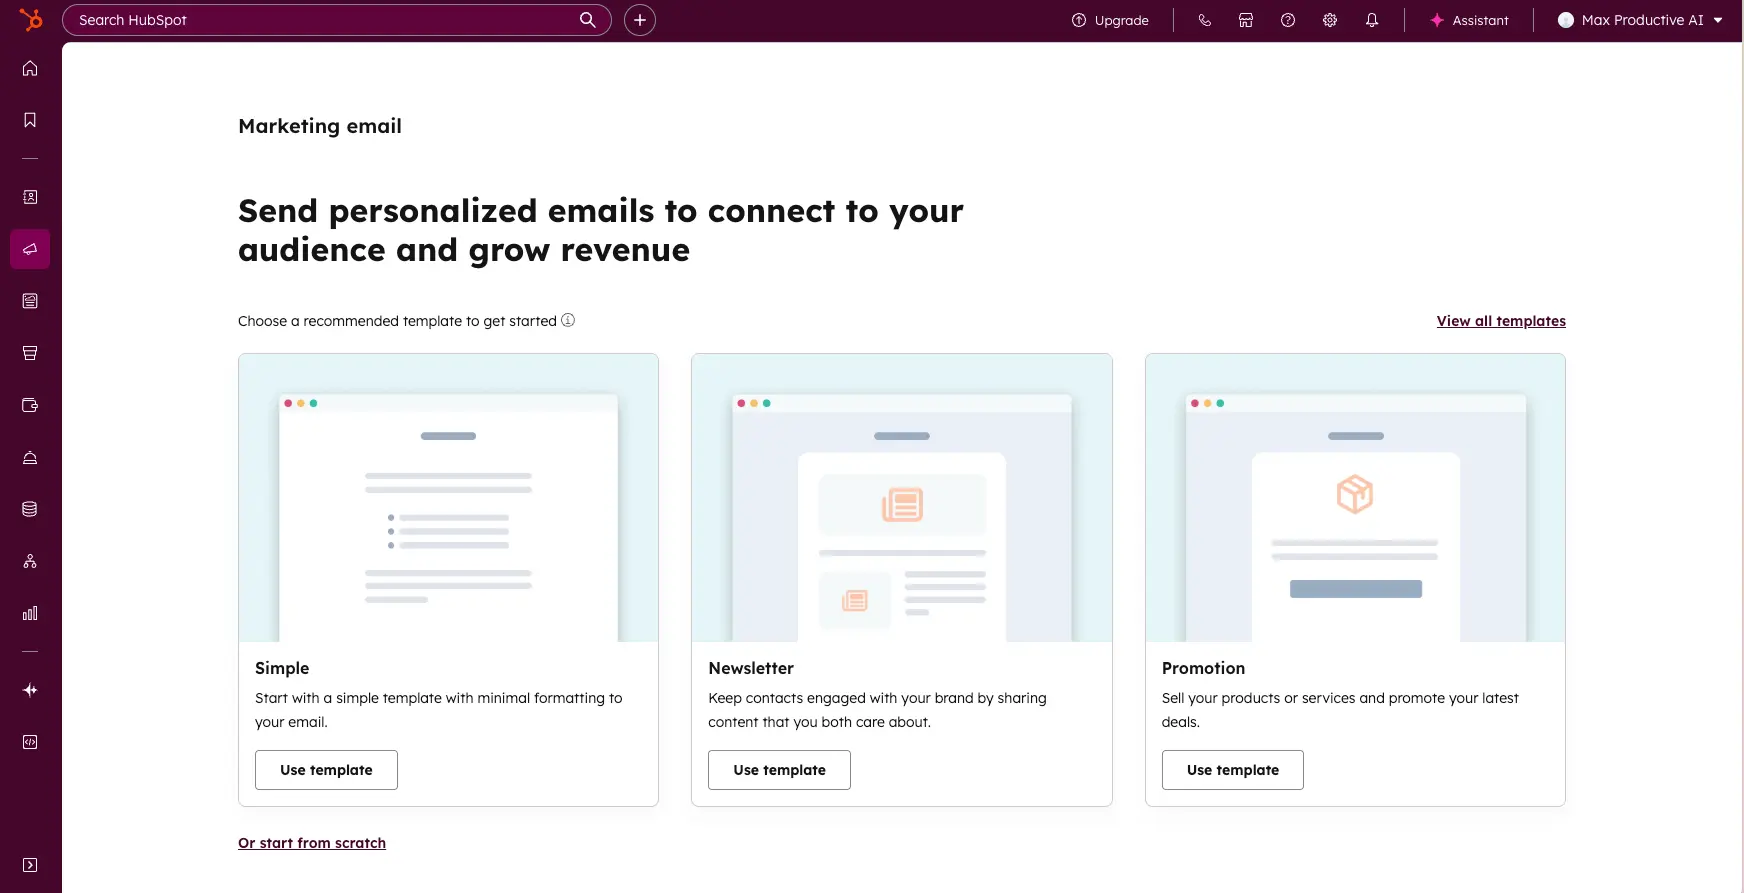1744x893 pixels.
Task: Select the Promotion template preview thumbnail
Action: [1355, 498]
